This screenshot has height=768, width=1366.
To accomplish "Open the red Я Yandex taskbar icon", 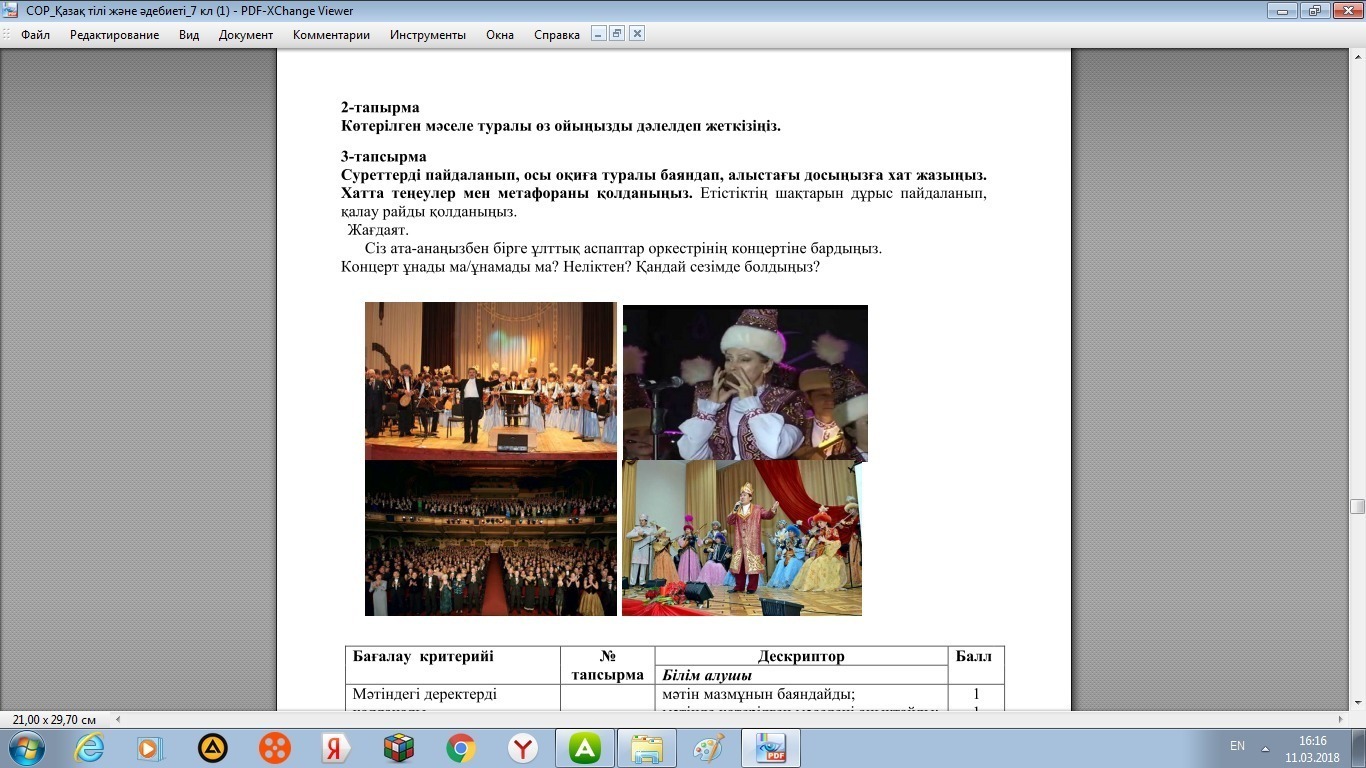I will coord(336,748).
